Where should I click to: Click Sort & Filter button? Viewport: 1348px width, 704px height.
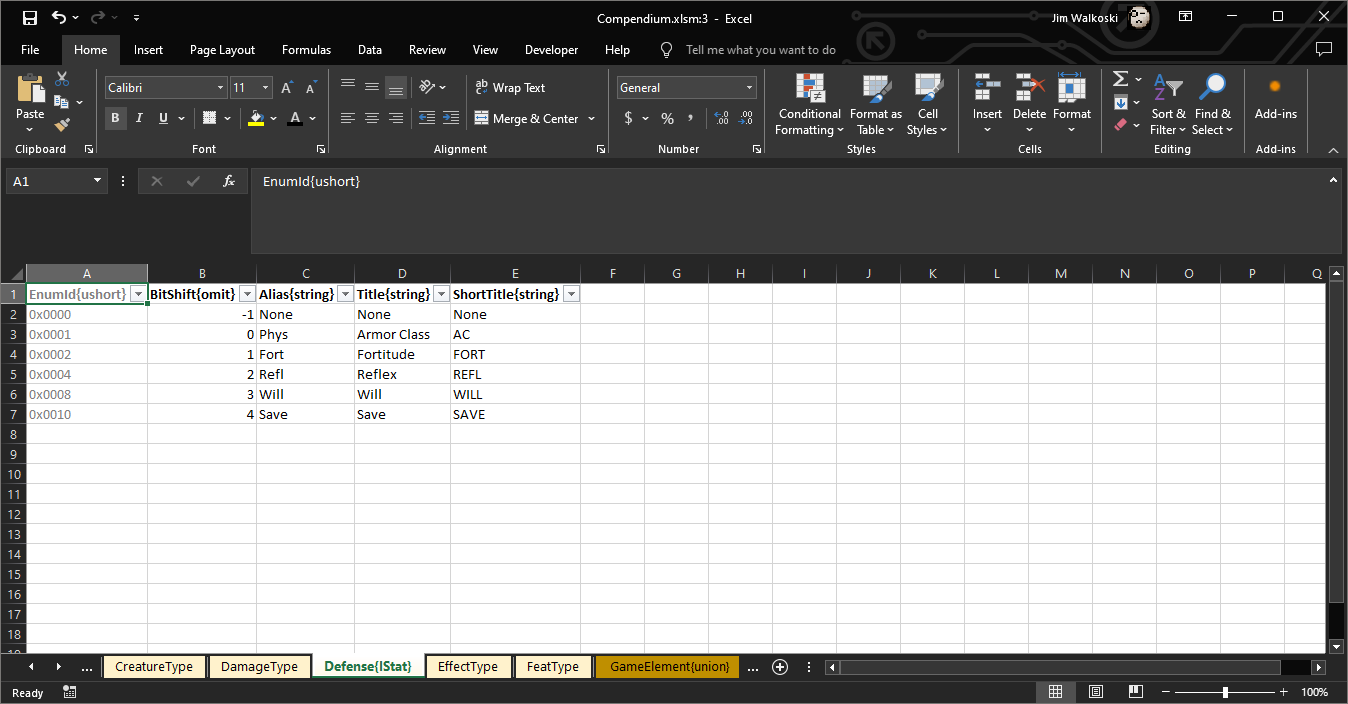pyautogui.click(x=1168, y=105)
